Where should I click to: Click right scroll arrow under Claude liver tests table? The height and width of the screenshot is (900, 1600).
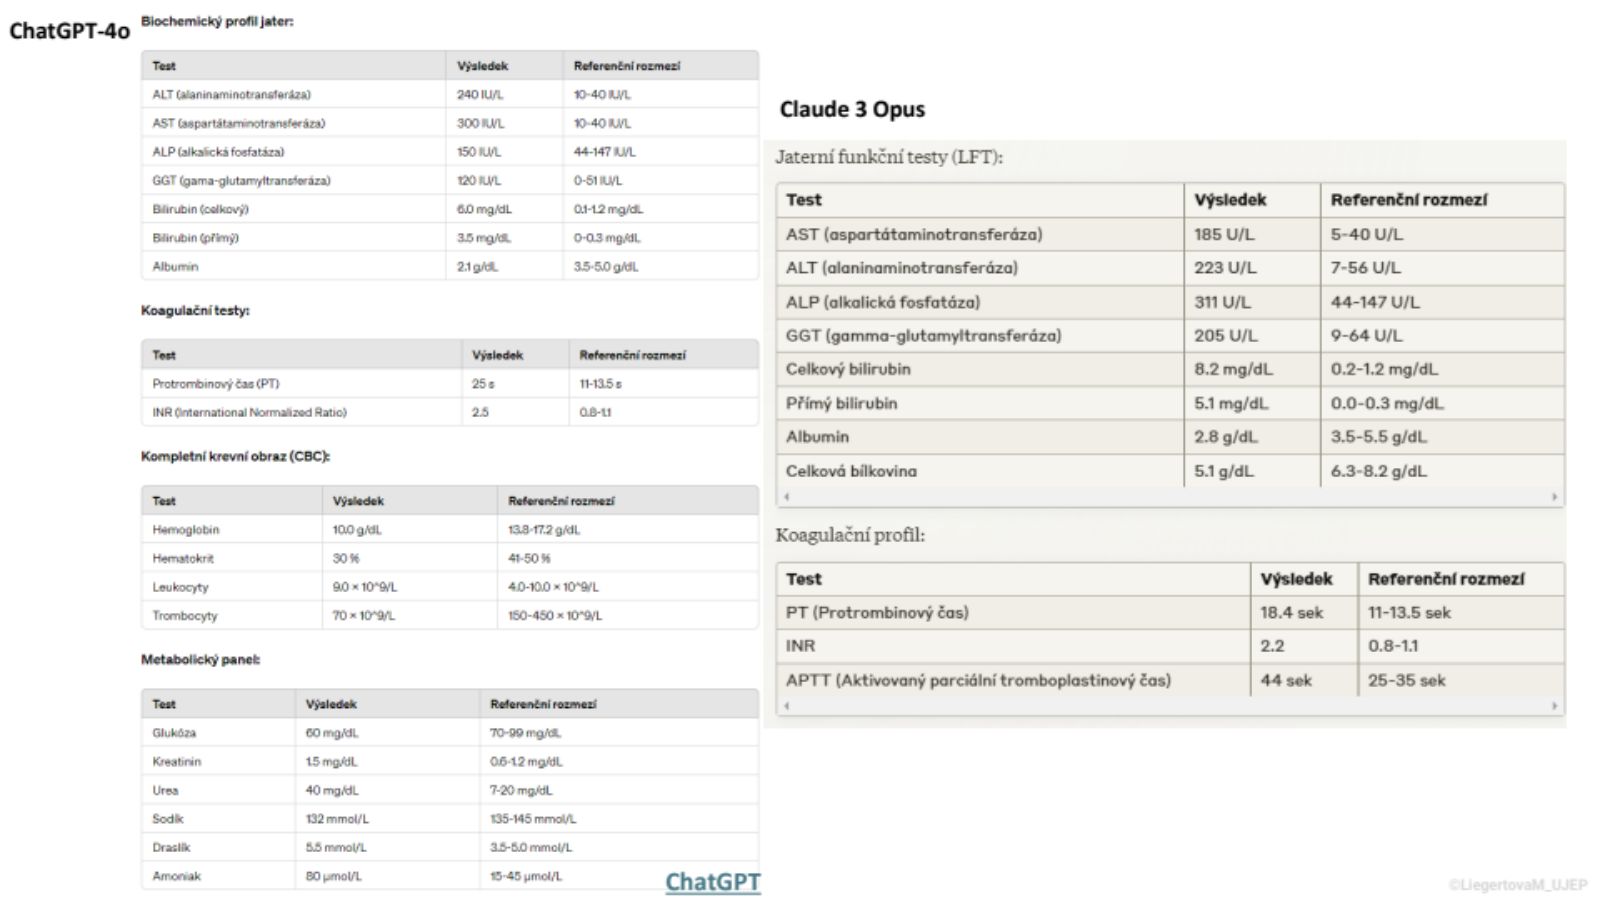tap(1554, 496)
